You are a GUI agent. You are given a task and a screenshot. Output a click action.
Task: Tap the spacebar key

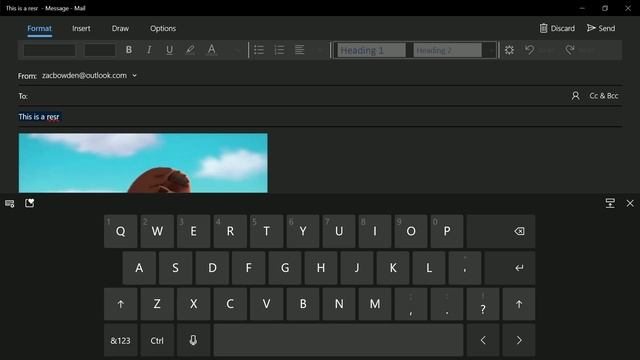pyautogui.click(x=338, y=340)
